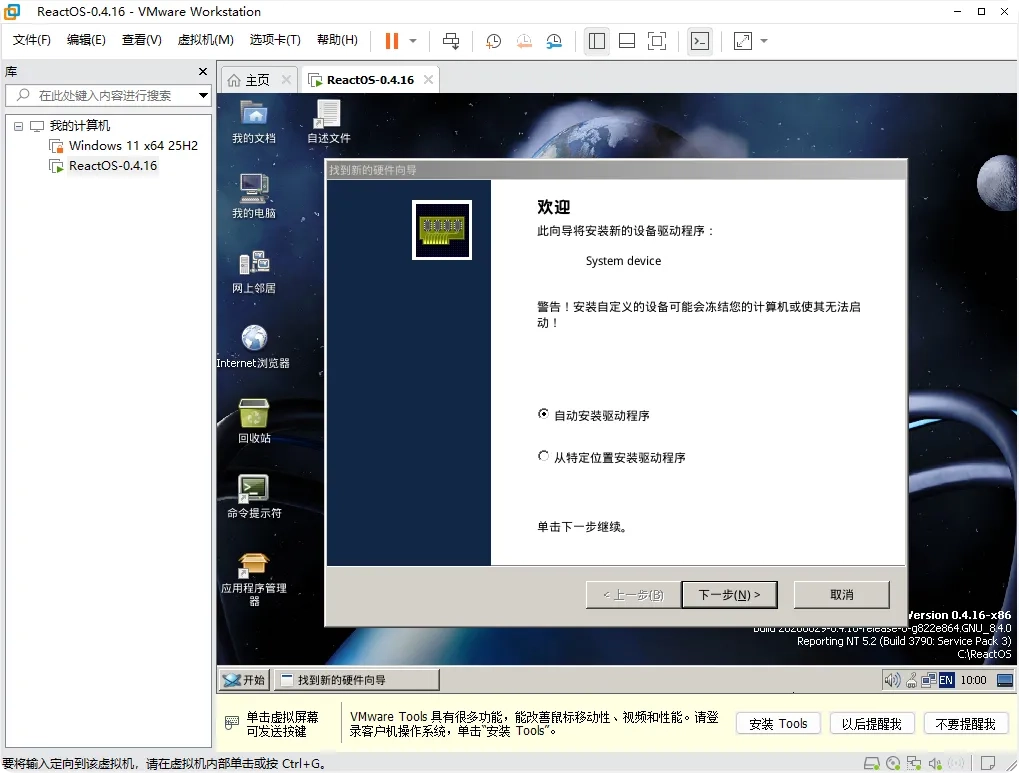The height and width of the screenshot is (773, 1019).
Task: Click the 应用程序管理器 desktop icon
Action: [x=254, y=579]
